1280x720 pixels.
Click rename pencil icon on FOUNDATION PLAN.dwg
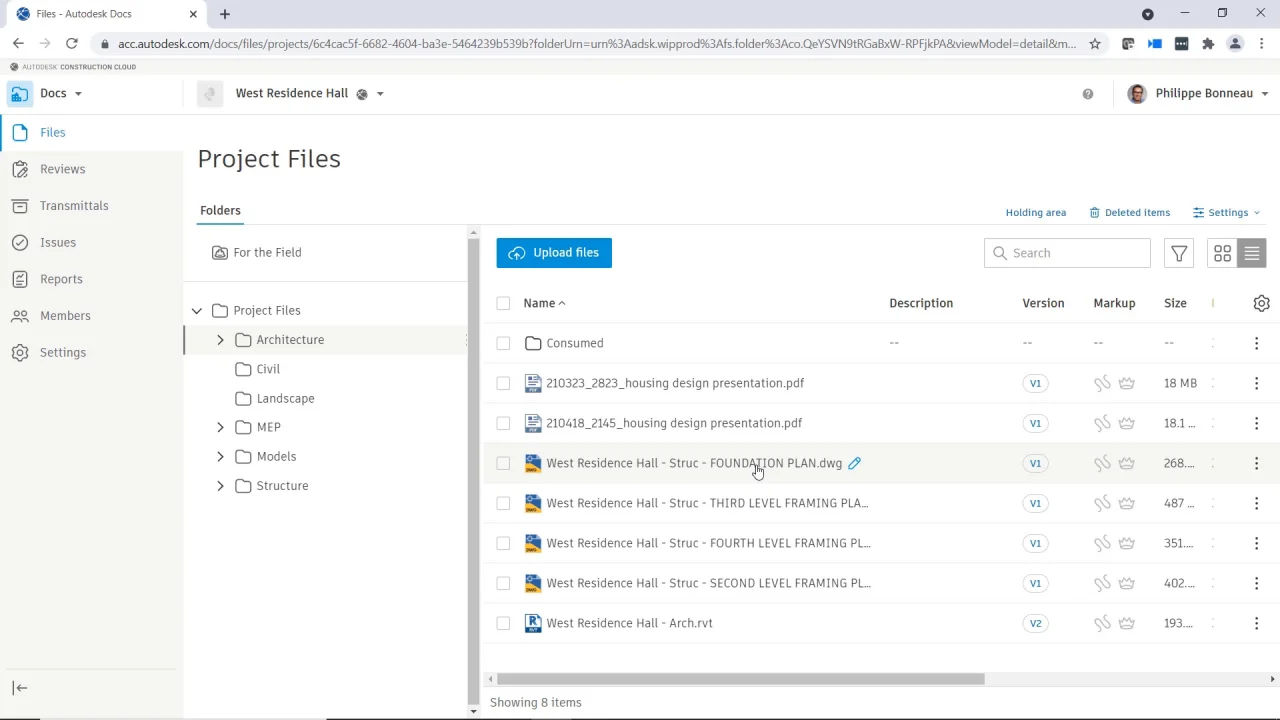coord(854,463)
